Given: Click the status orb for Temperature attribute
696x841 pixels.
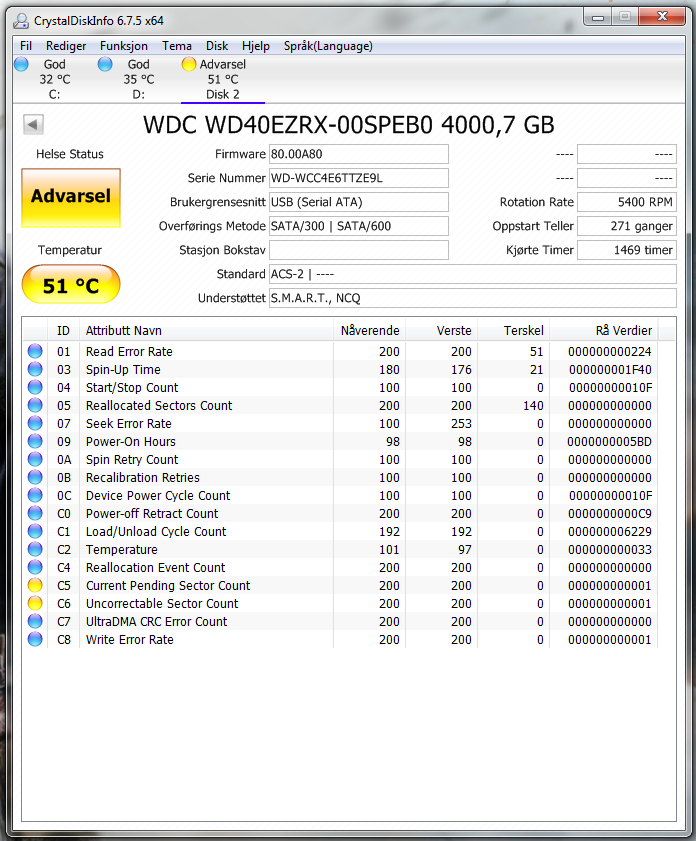Looking at the screenshot, I should [x=35, y=549].
